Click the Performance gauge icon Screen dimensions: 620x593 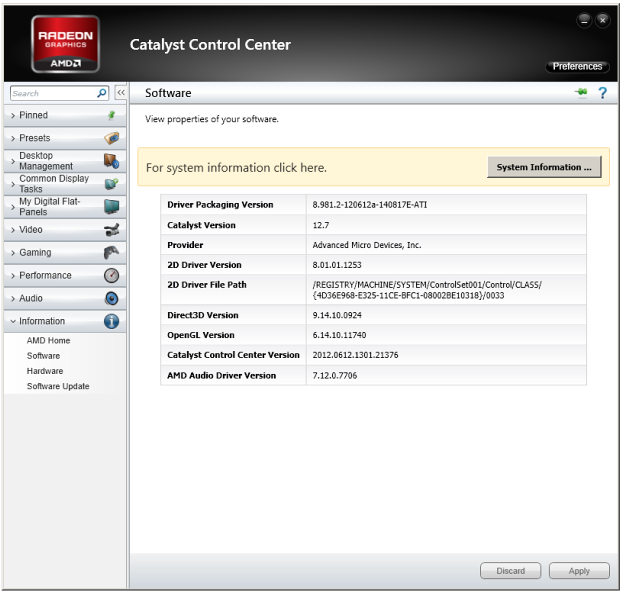(x=112, y=276)
